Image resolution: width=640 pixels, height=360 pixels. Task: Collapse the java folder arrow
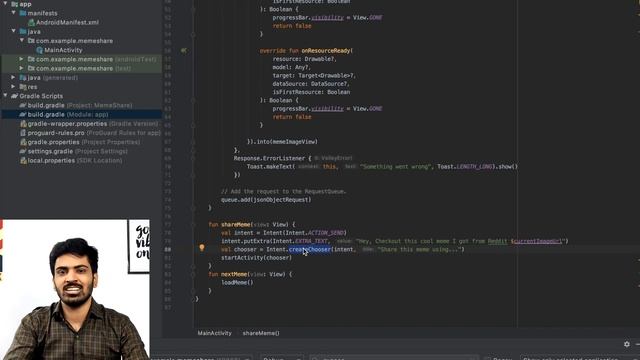pos(13,31)
